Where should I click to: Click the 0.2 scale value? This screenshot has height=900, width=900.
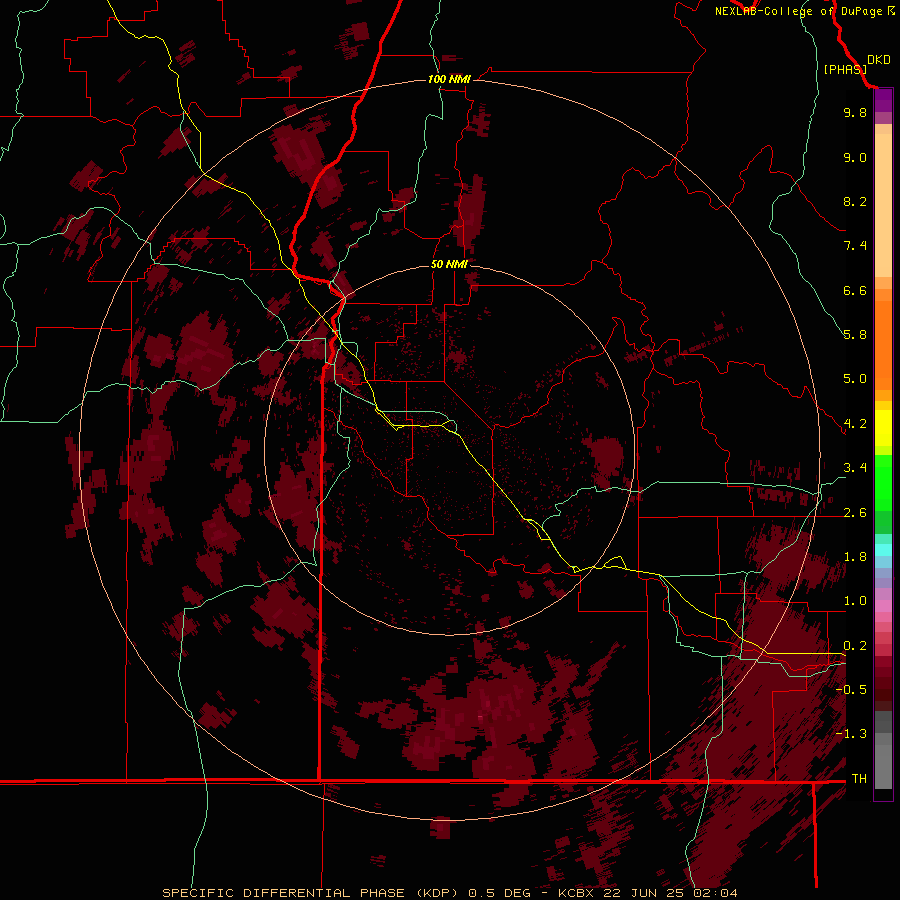click(x=855, y=646)
